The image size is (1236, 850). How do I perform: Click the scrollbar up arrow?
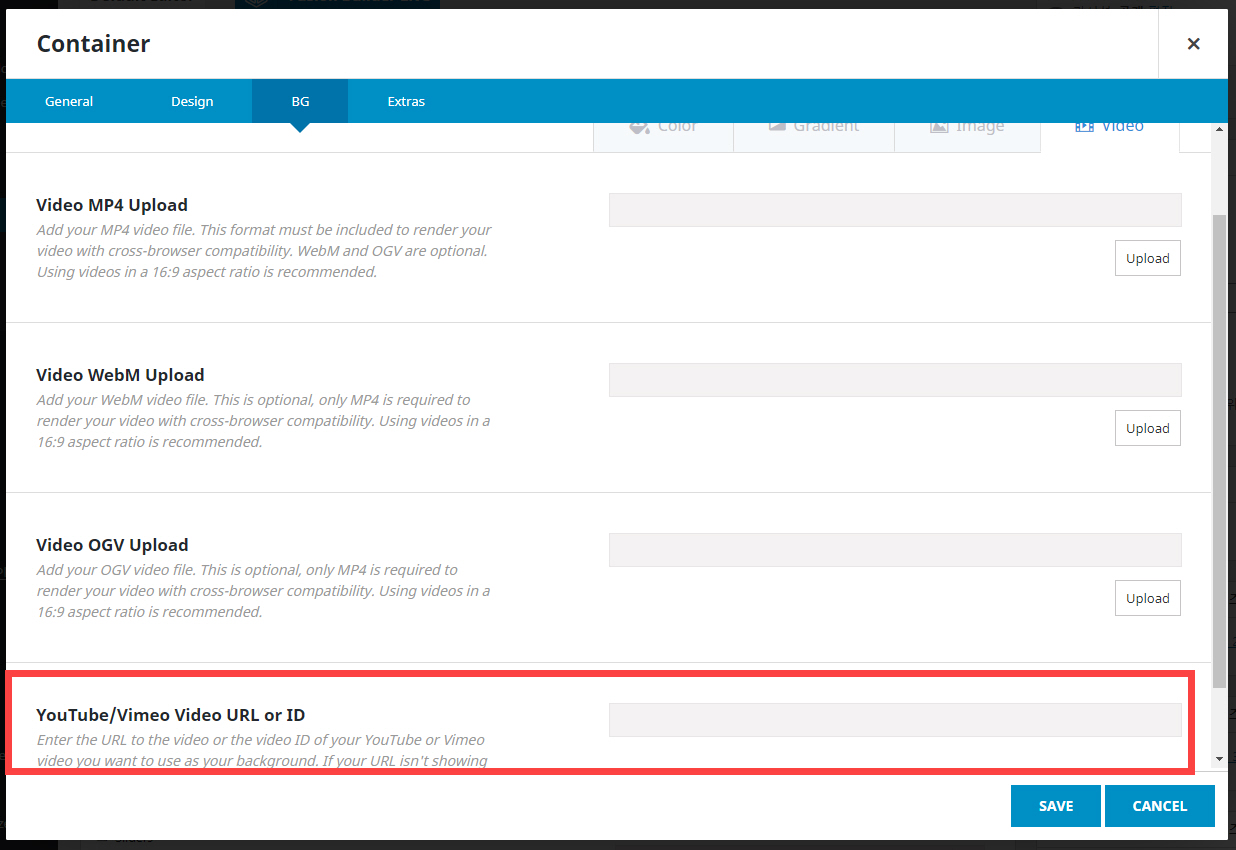(x=1219, y=130)
